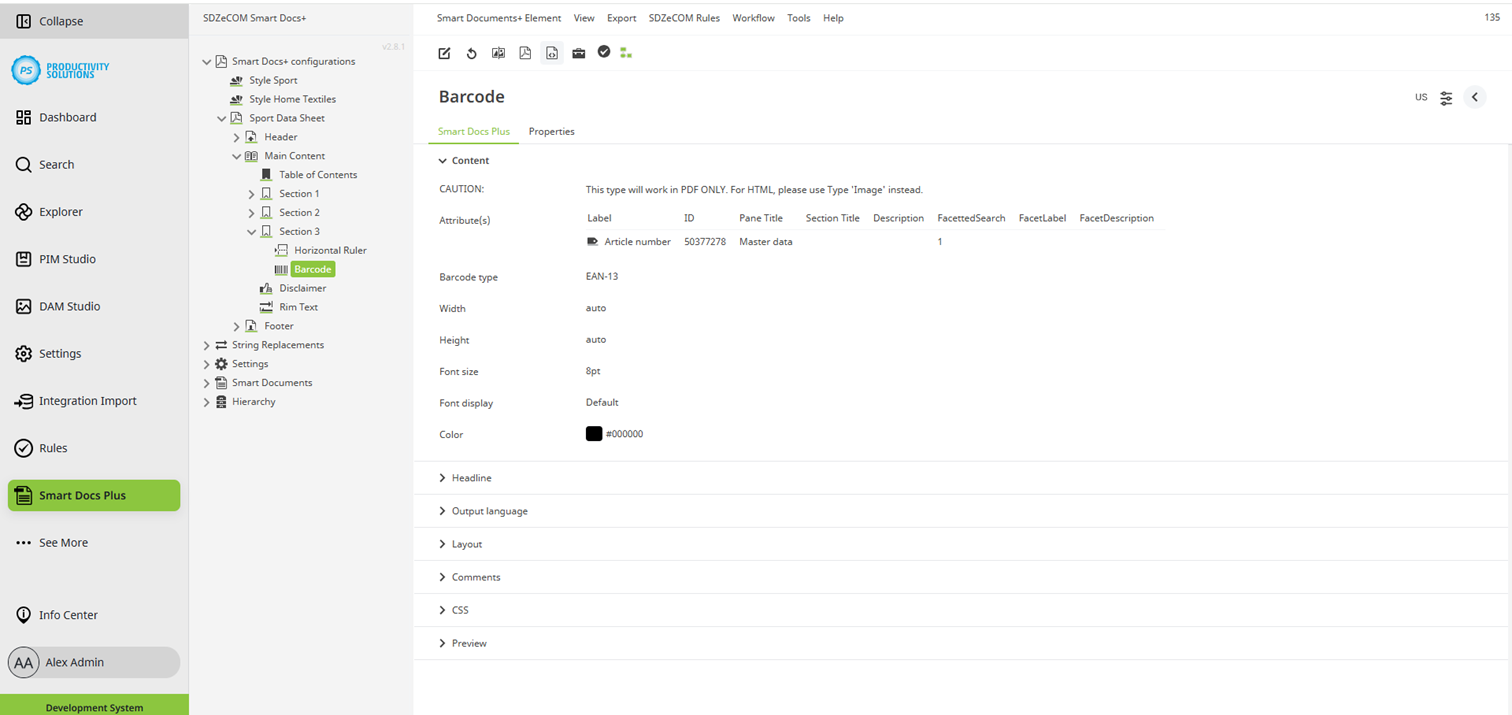Click the black #000000 color swatch

point(593,433)
